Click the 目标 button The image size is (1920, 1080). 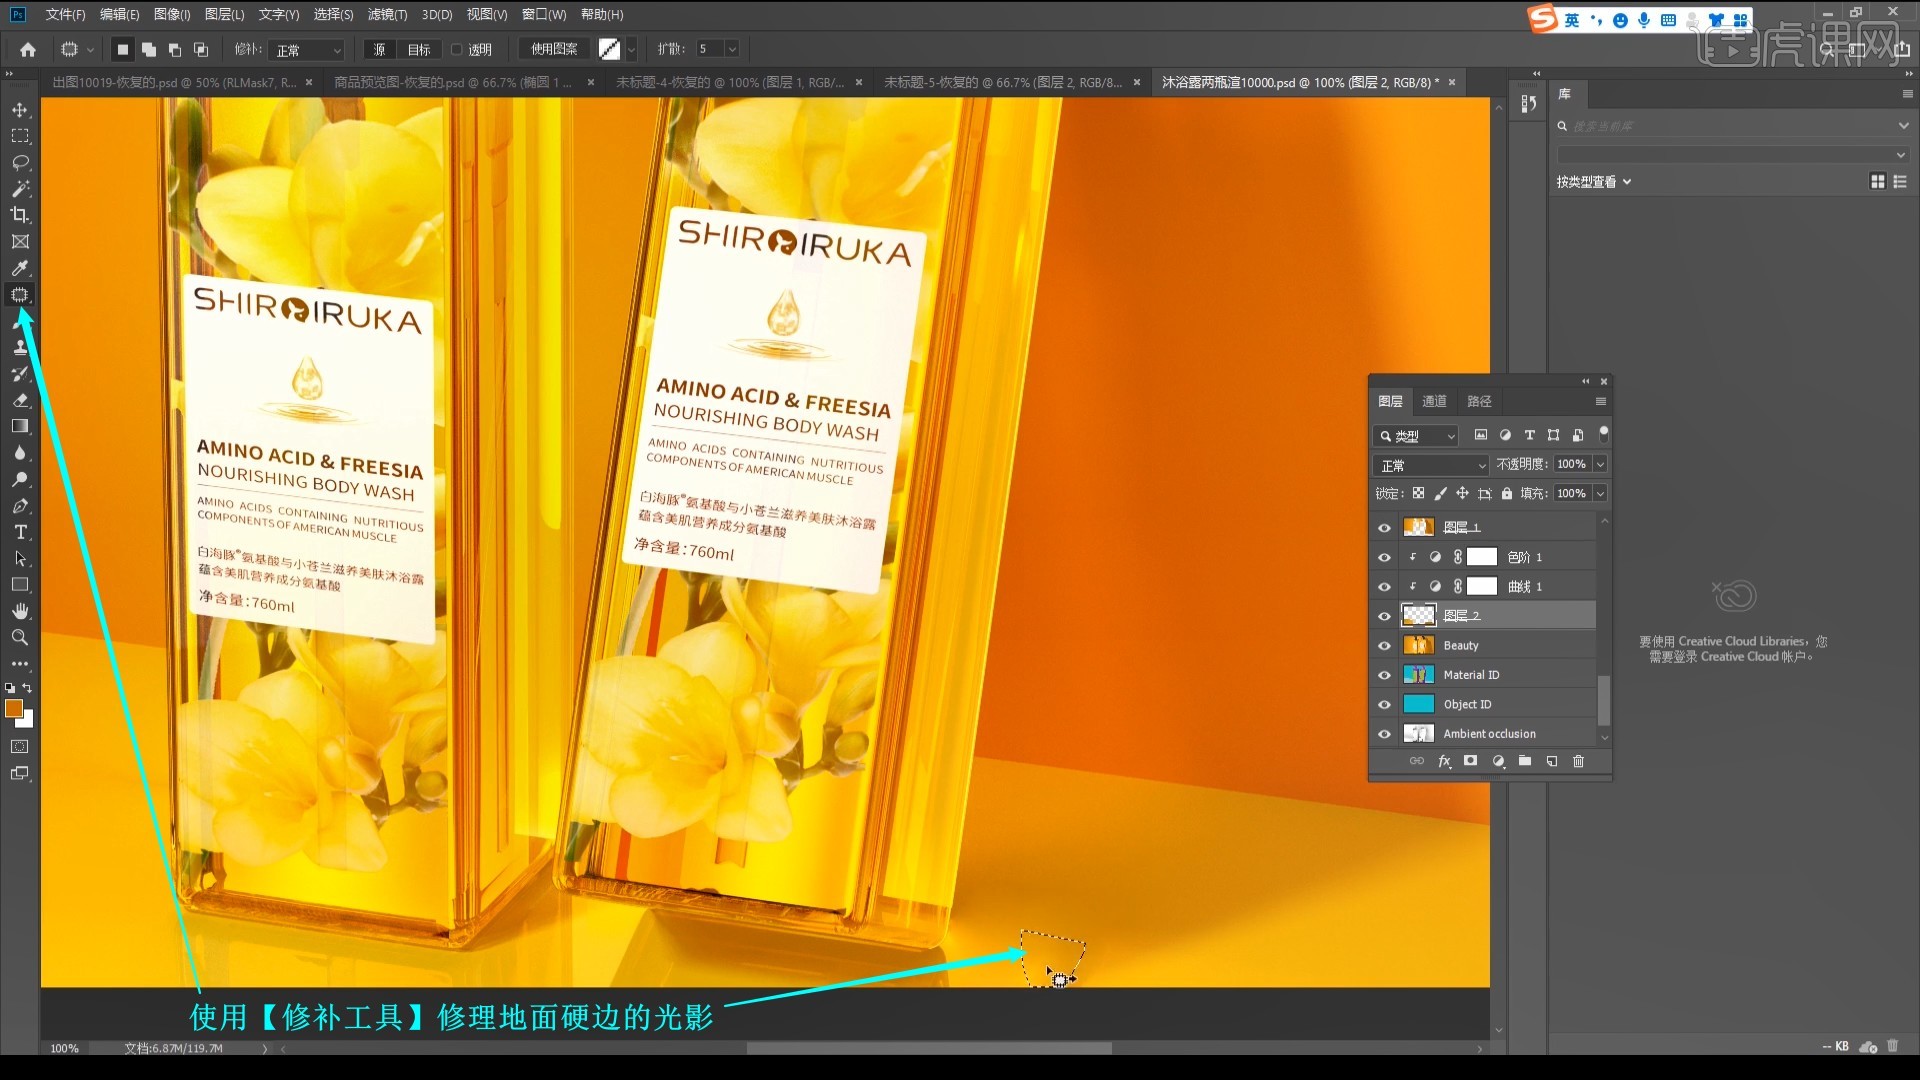coord(419,49)
